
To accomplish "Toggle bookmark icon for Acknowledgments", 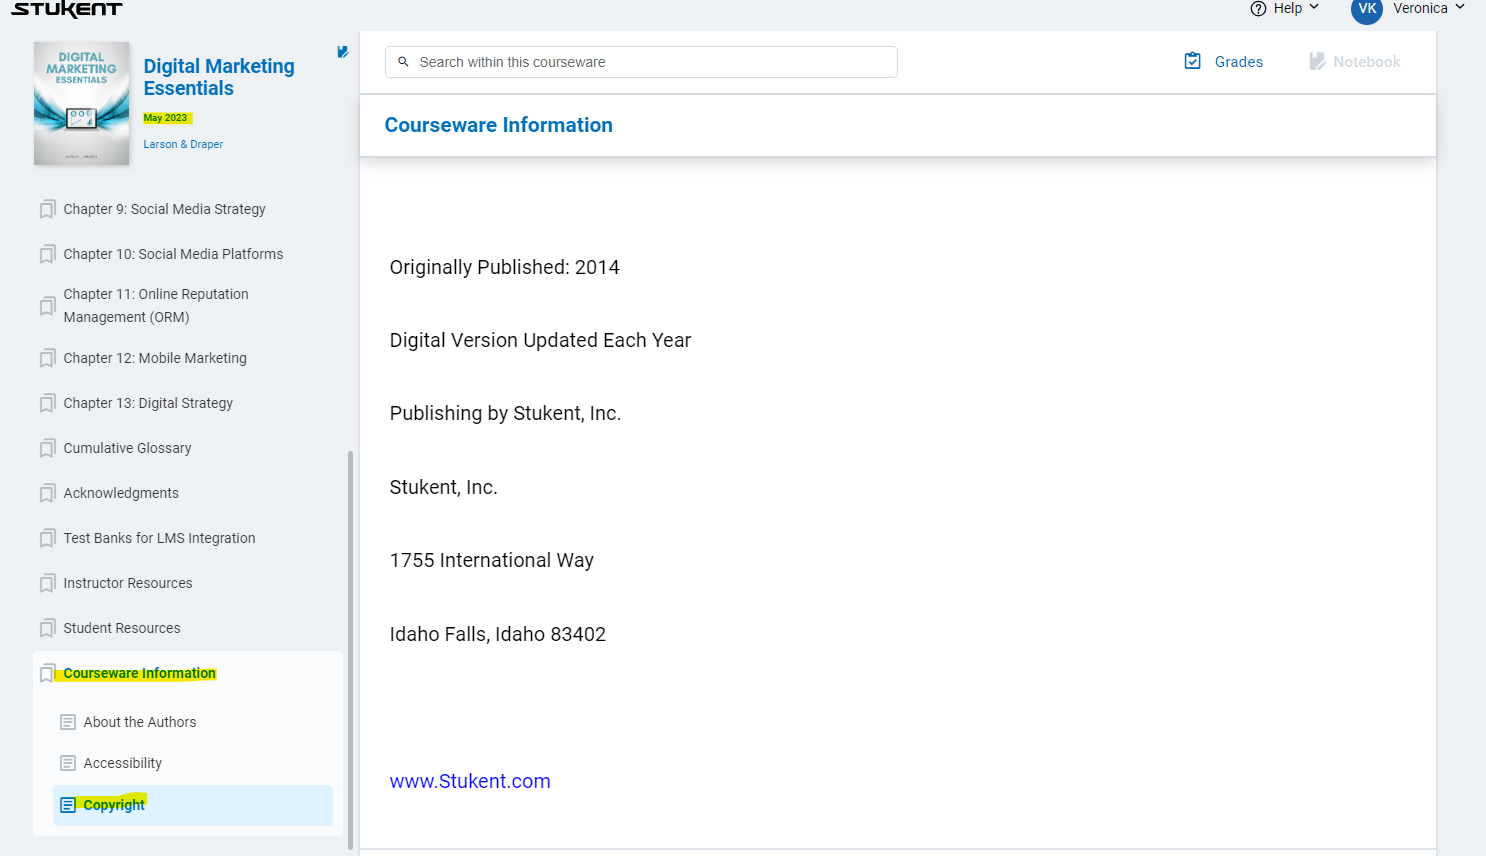I will click(47, 493).
